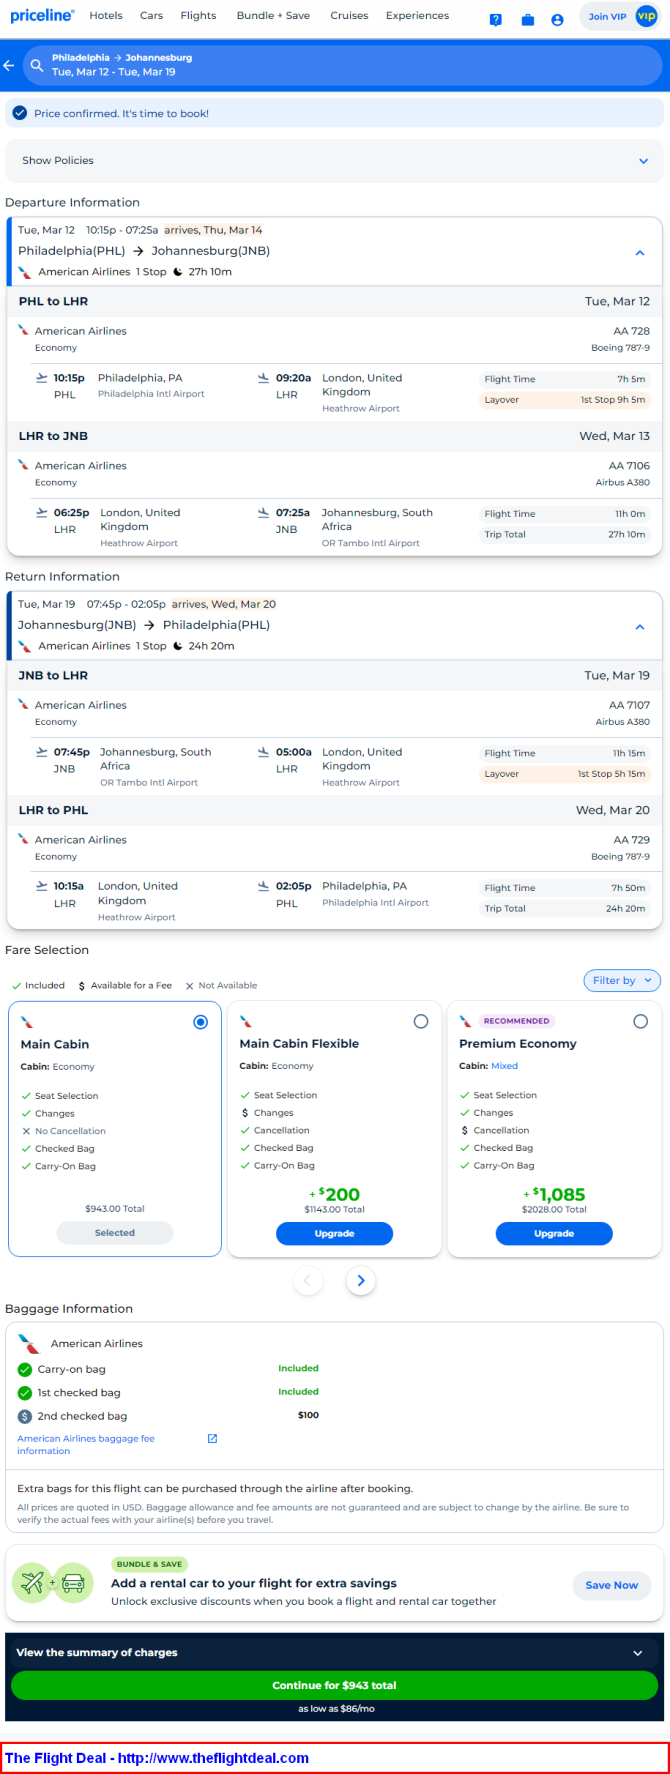Collapse the departure flight details chevron

(640, 253)
